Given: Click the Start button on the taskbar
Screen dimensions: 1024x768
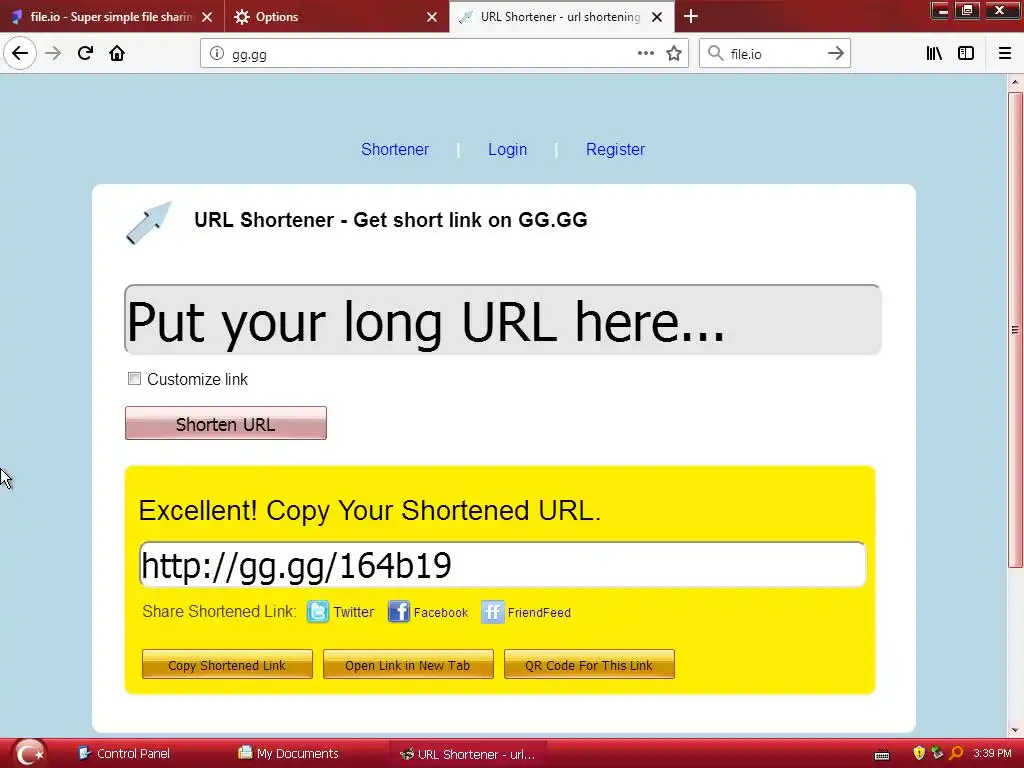Looking at the screenshot, I should [x=28, y=753].
